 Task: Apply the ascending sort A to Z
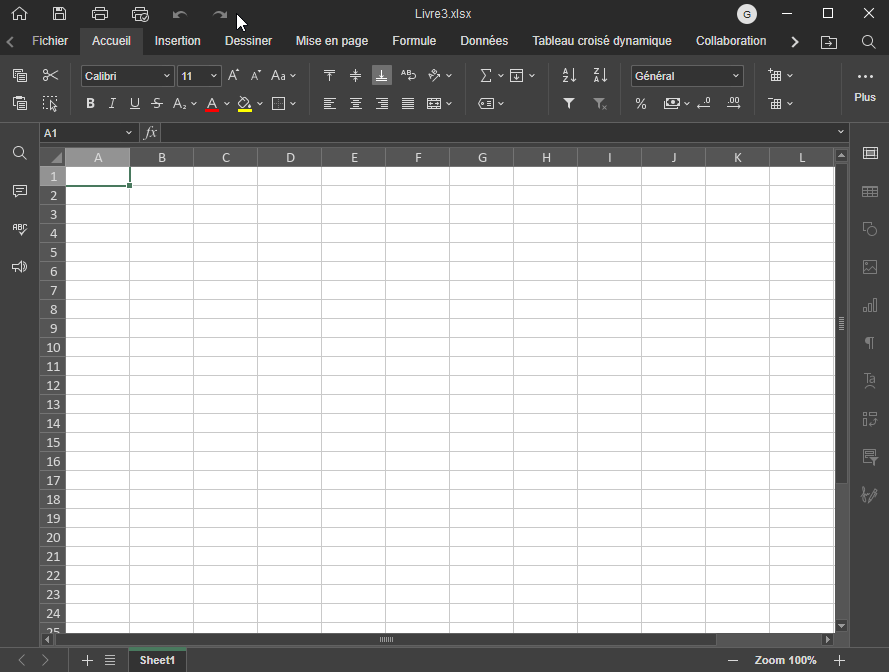point(569,76)
